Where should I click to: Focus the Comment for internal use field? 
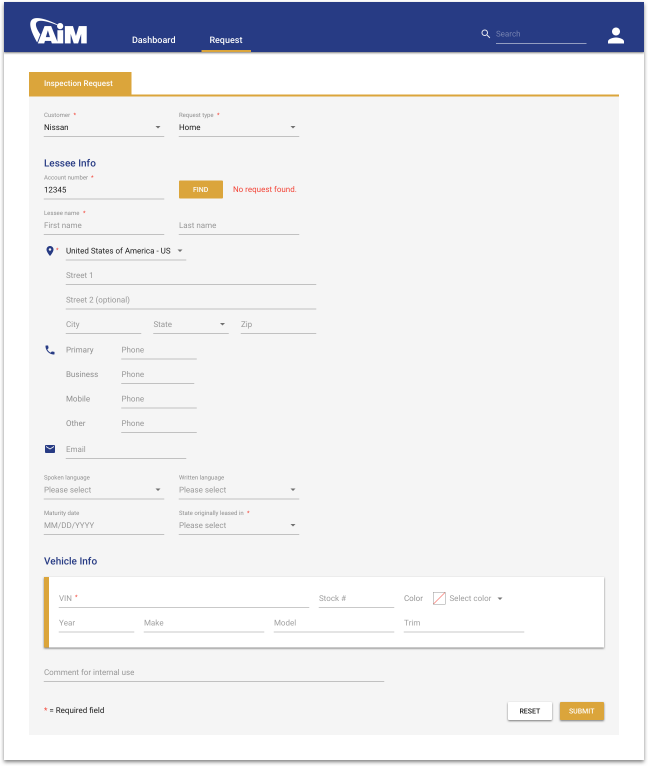(x=213, y=673)
